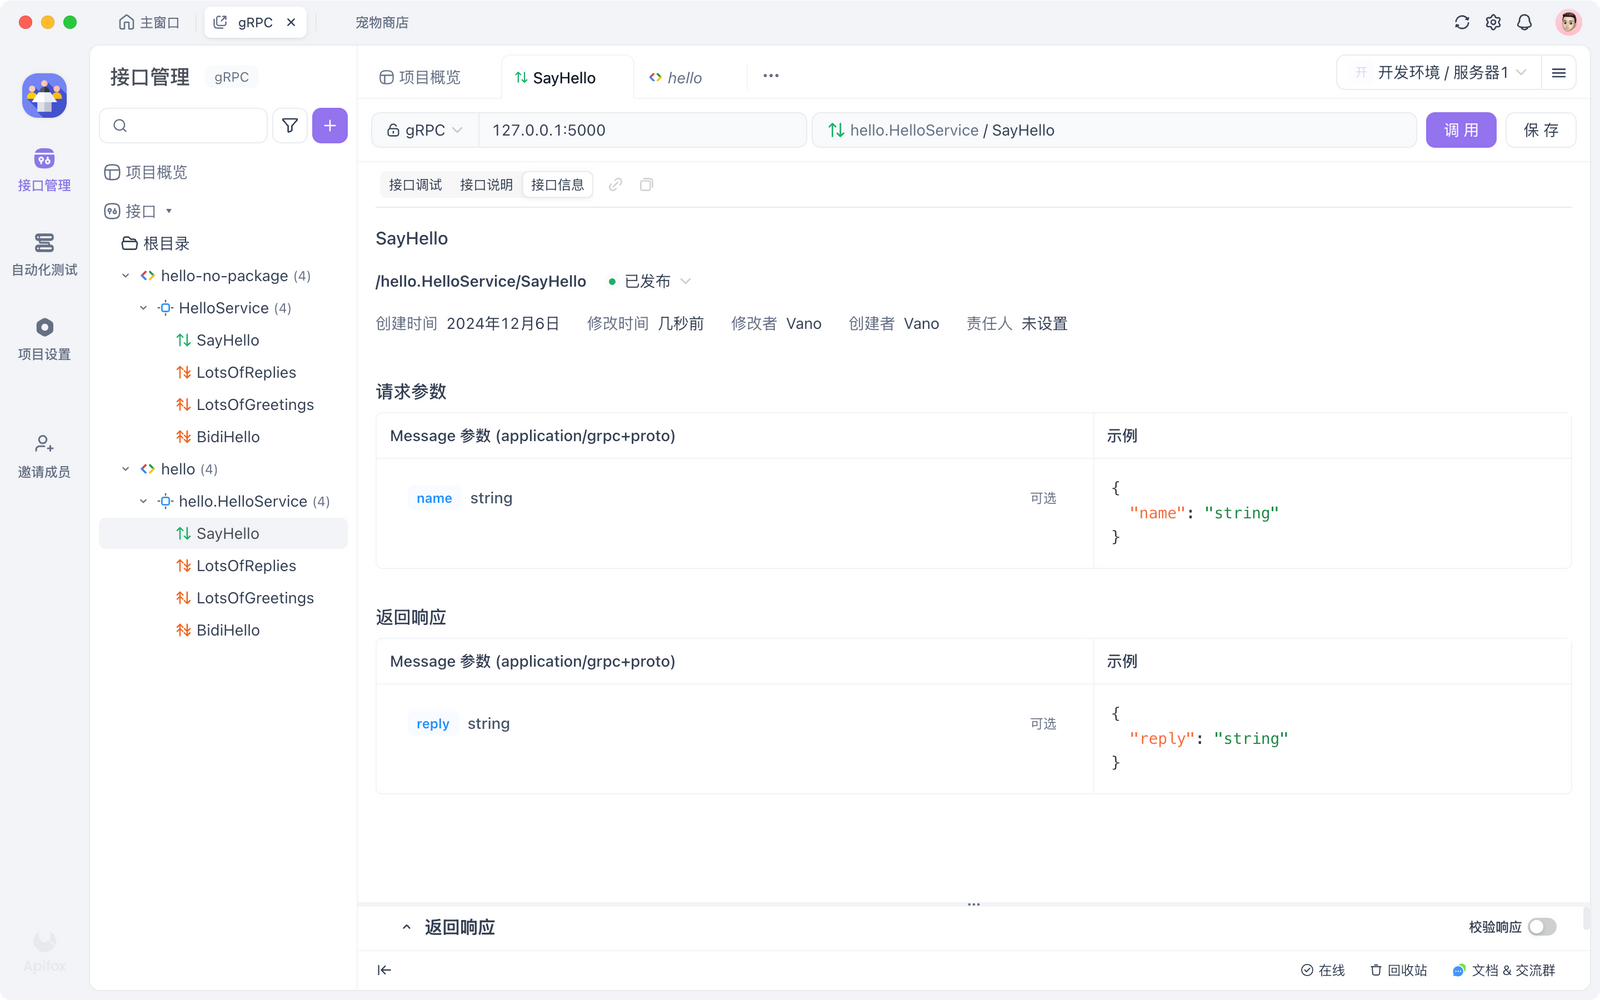Select the 接口管理 sidebar icon
Image resolution: width=1600 pixels, height=1000 pixels.
click(44, 168)
